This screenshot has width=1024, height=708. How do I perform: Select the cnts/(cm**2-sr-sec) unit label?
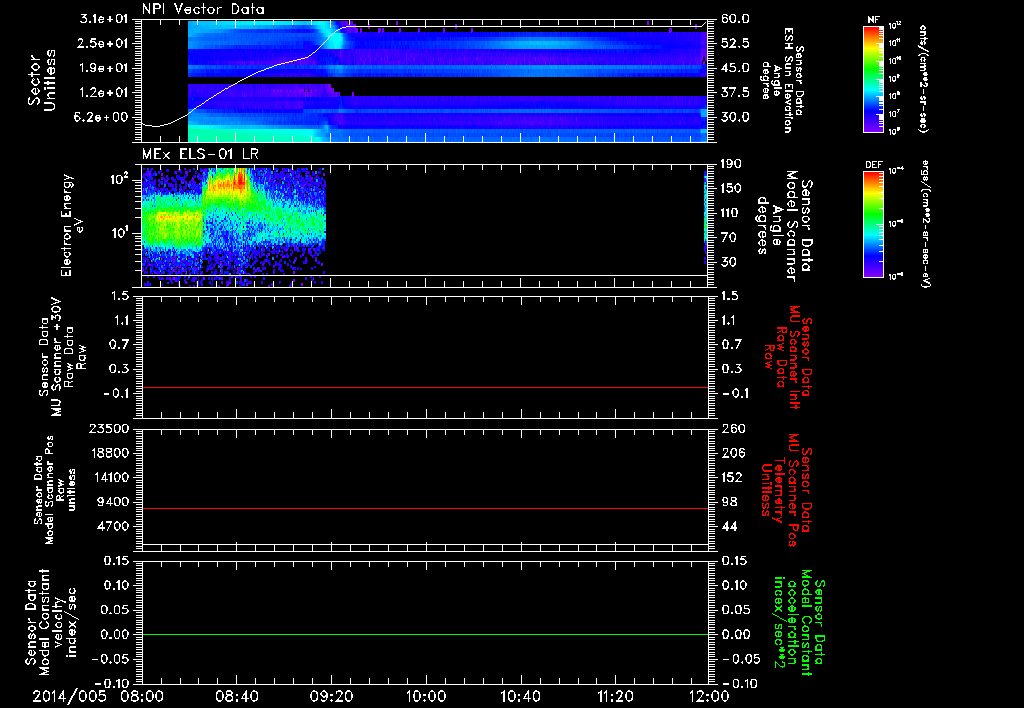pos(923,78)
